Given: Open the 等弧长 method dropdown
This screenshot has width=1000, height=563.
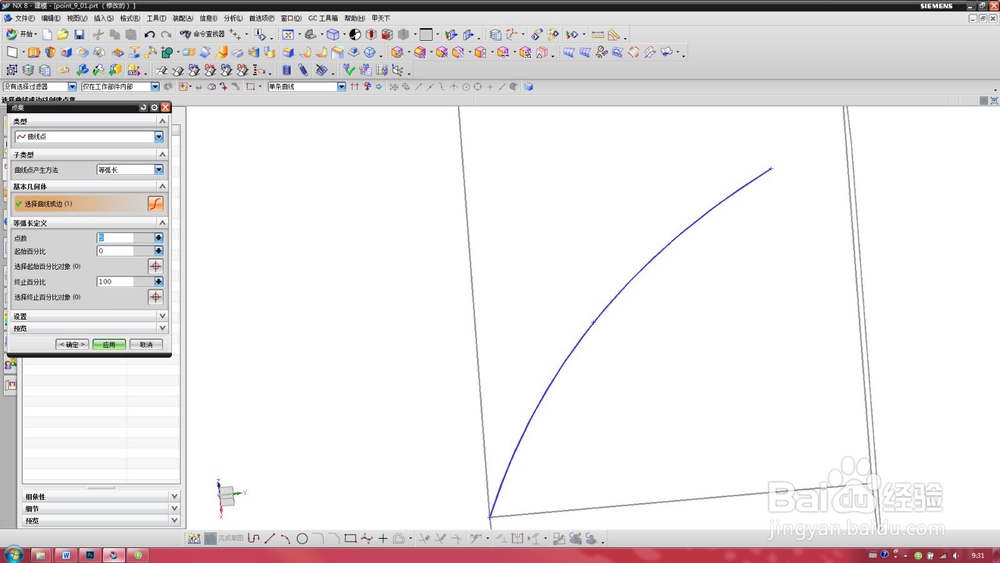Looking at the screenshot, I should pyautogui.click(x=158, y=170).
